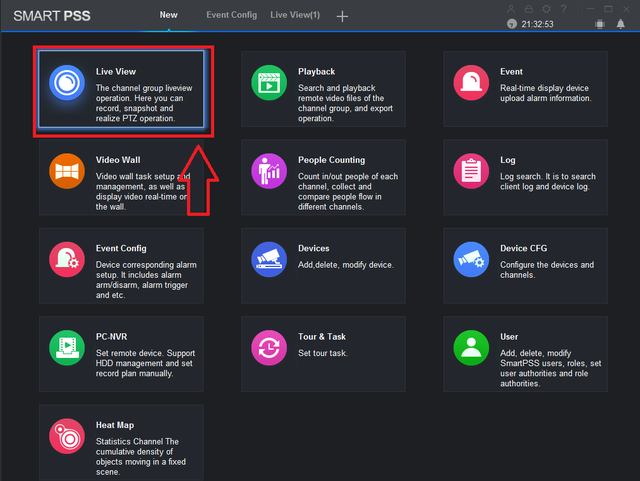Open the red Event alarm icon
Screen dimensions: 640x481
tap(471, 82)
